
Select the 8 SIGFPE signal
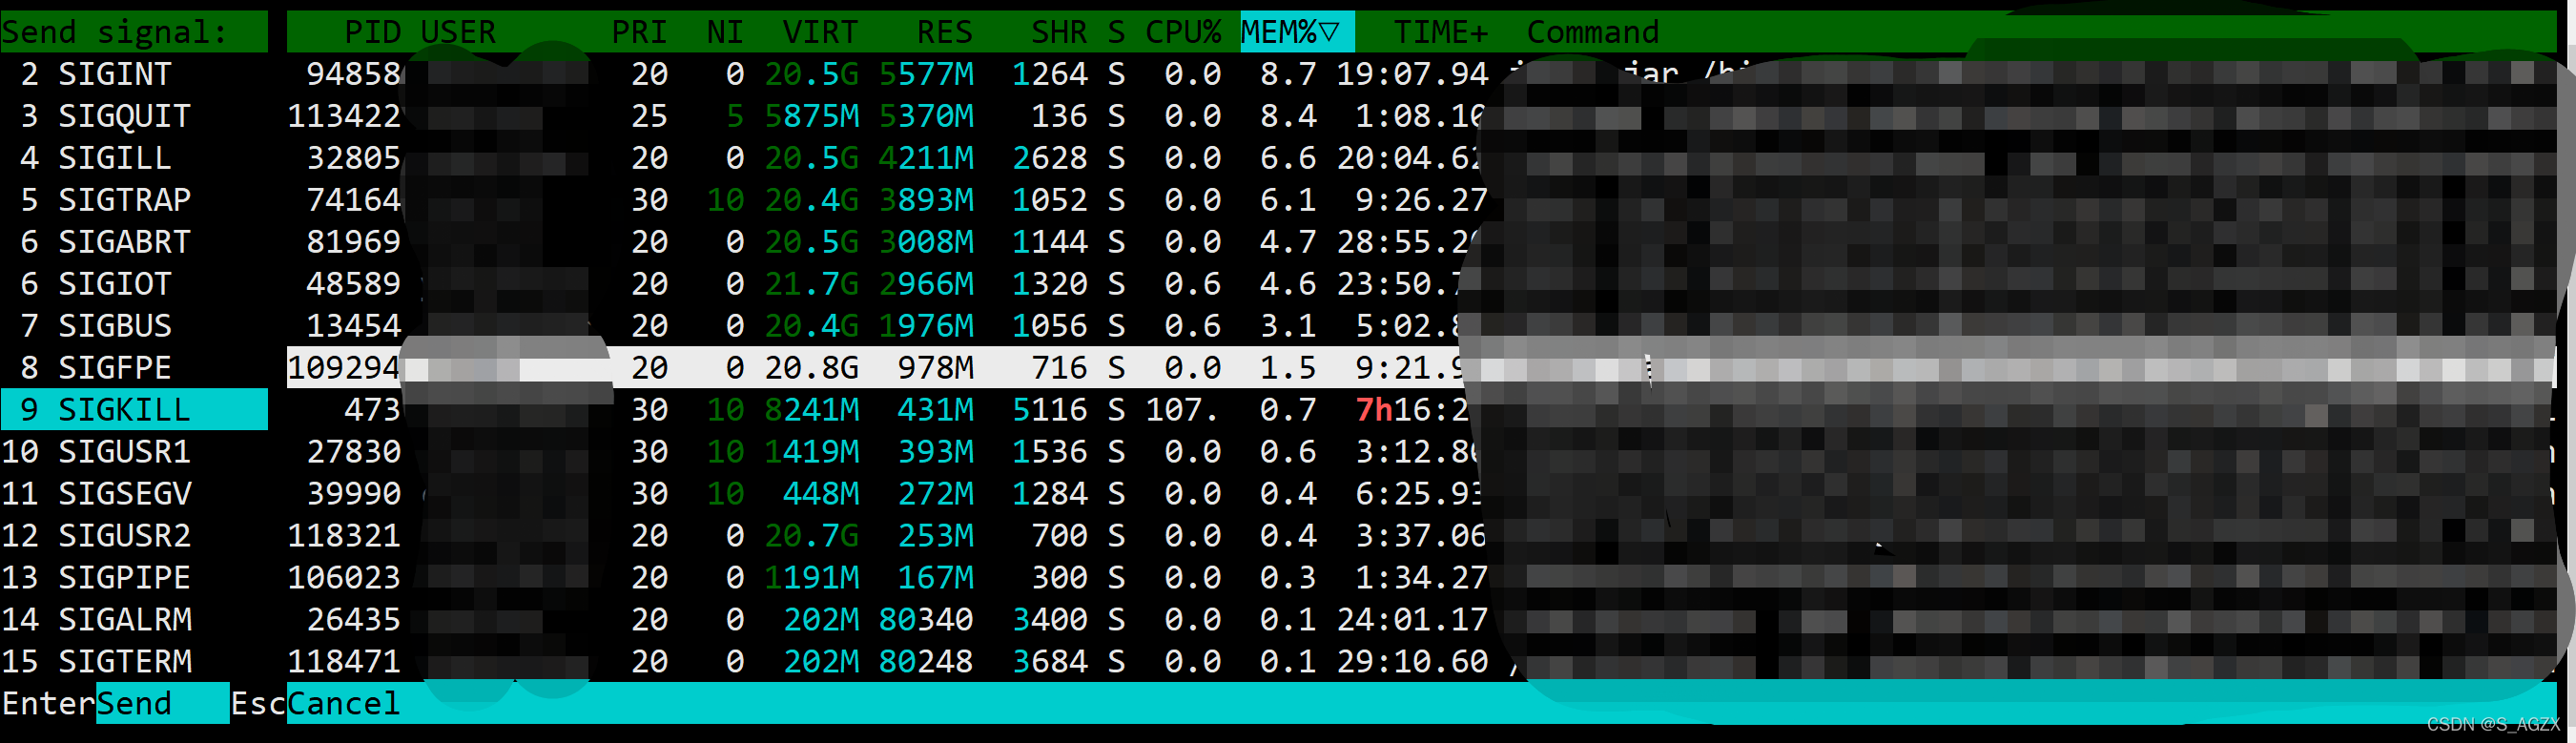click(x=134, y=368)
